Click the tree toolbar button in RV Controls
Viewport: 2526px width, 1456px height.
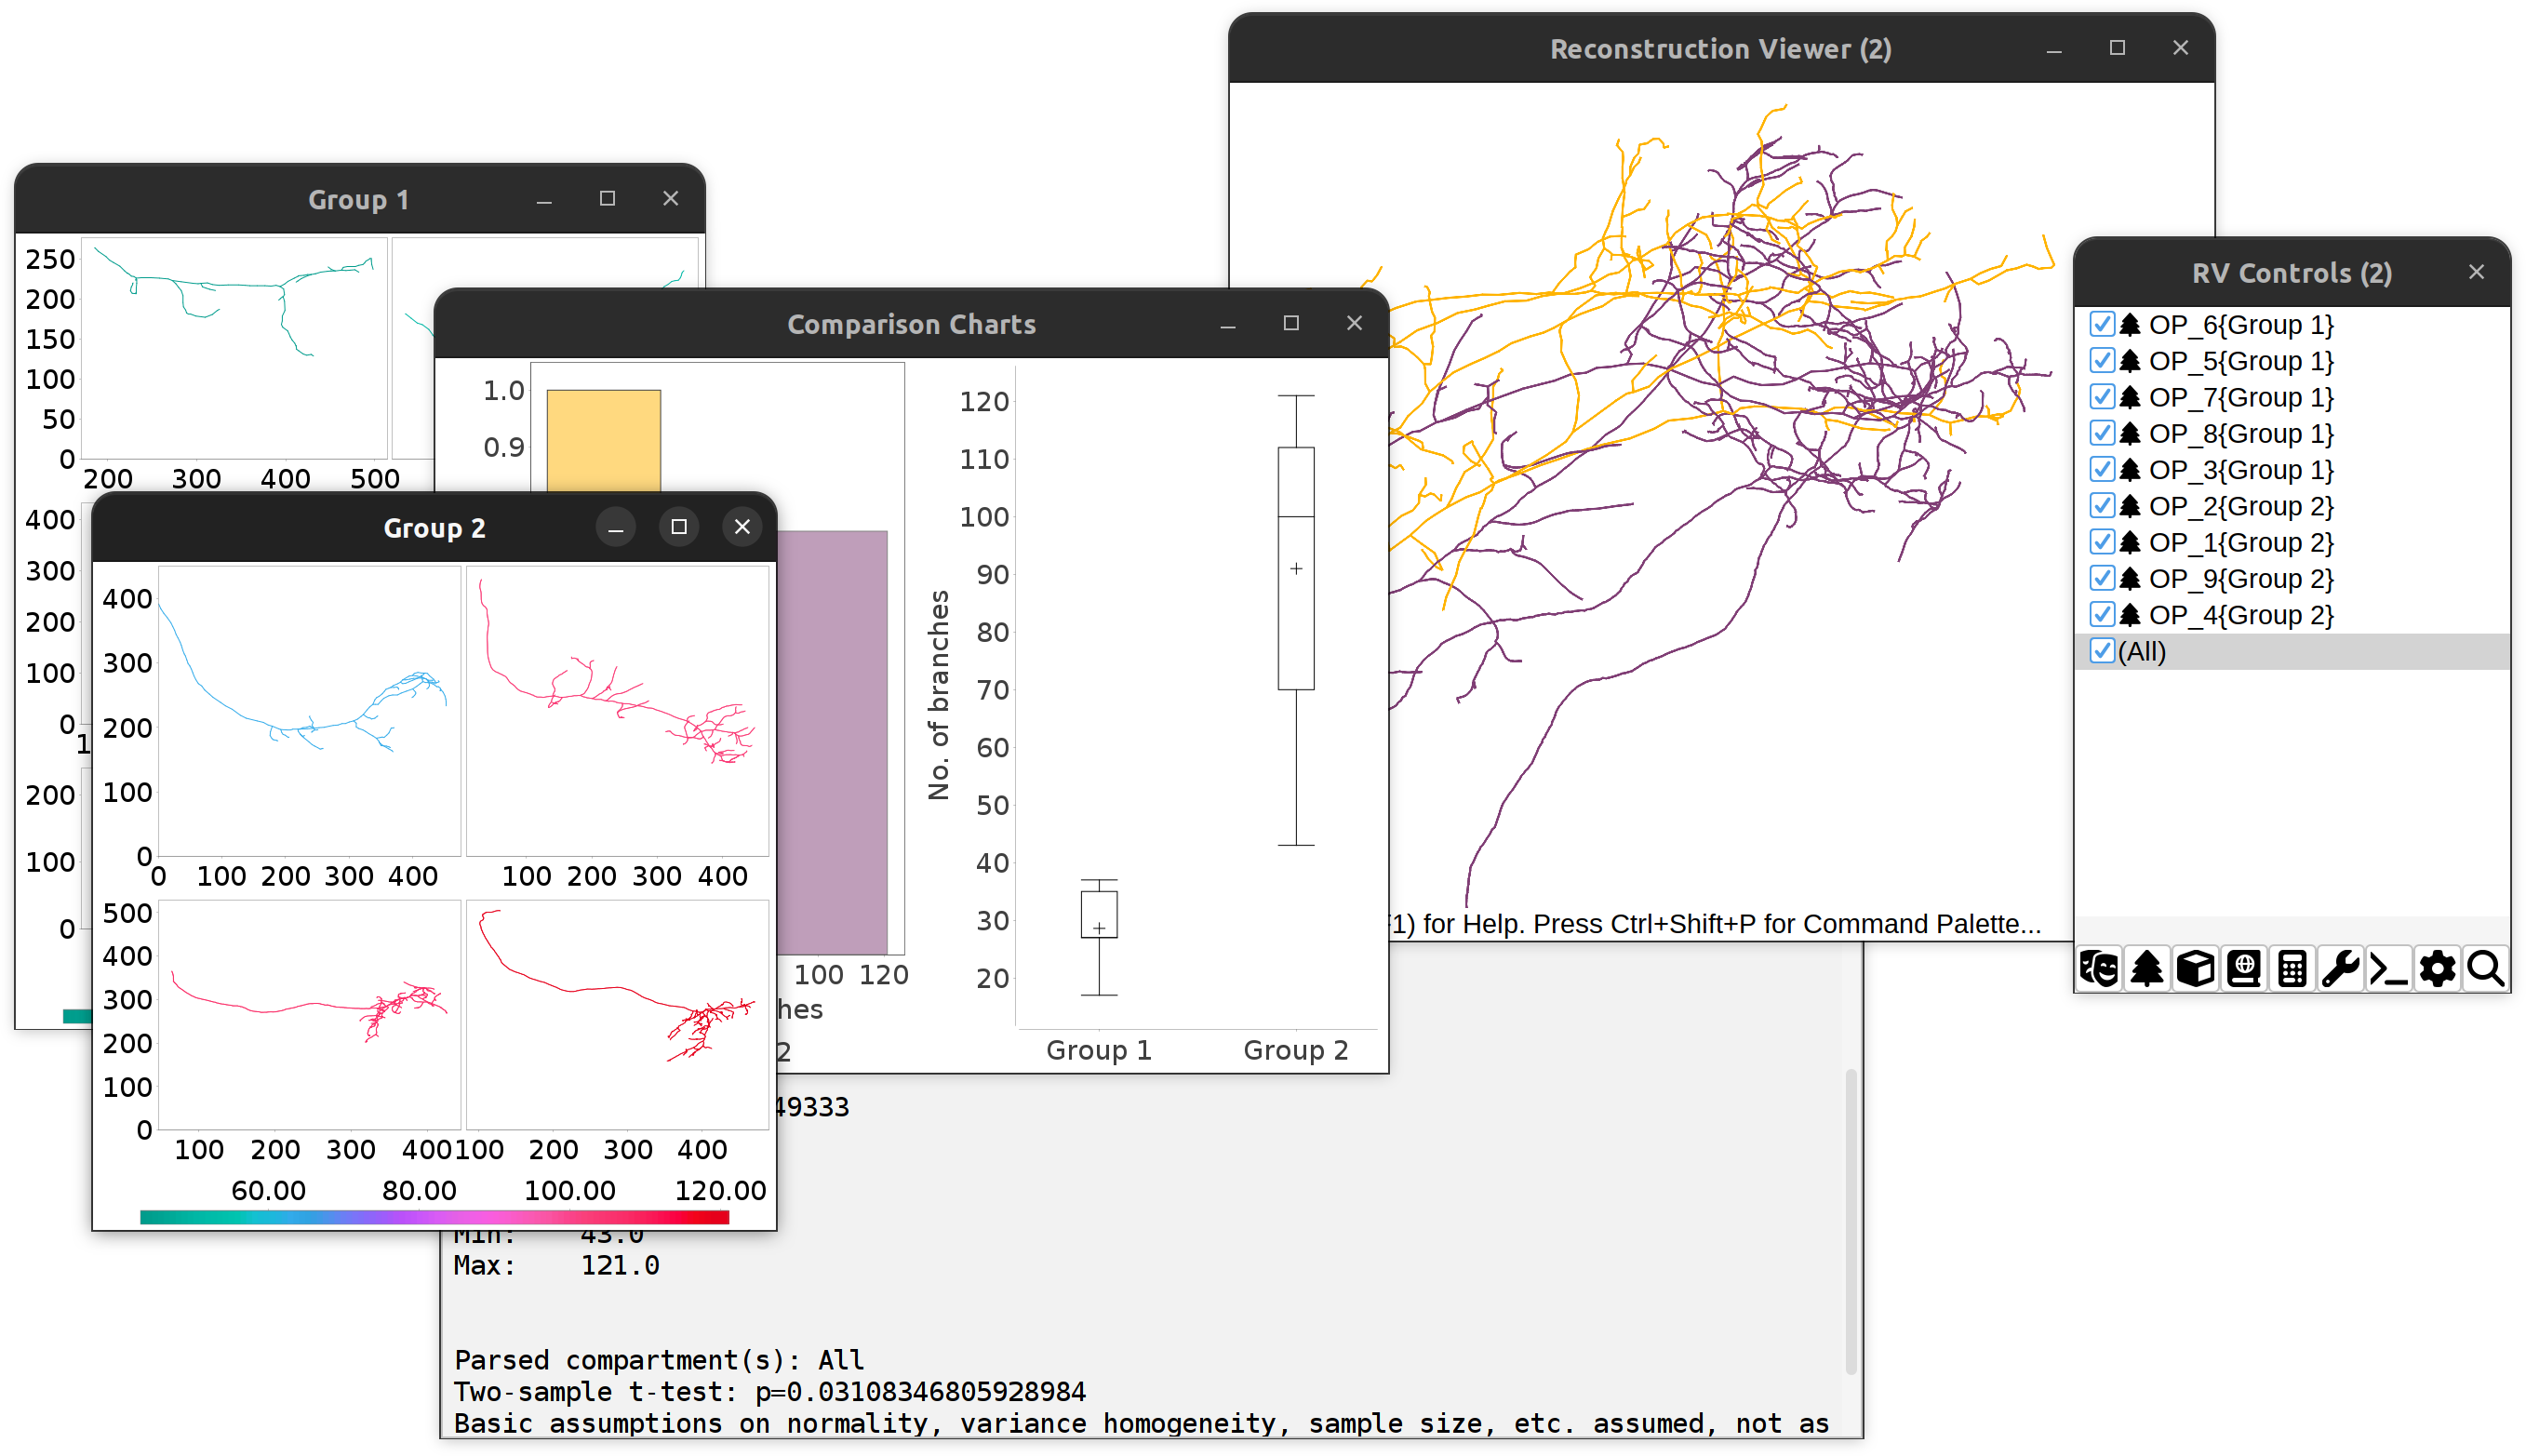click(x=2146, y=968)
